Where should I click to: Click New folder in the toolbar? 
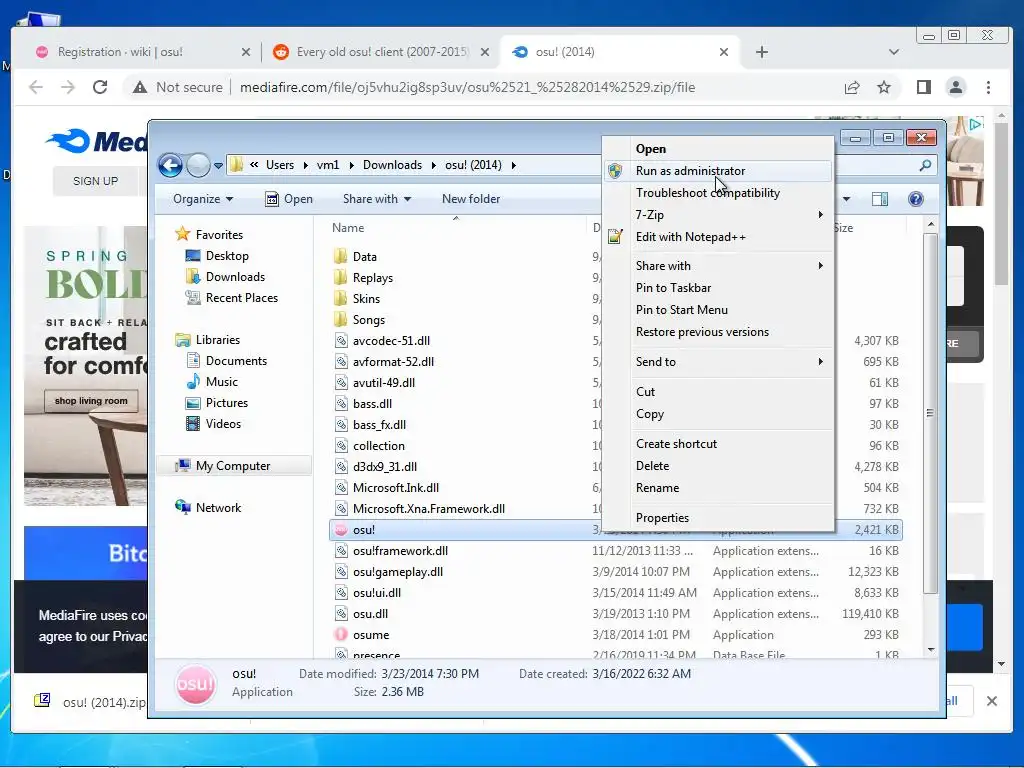[x=471, y=199]
